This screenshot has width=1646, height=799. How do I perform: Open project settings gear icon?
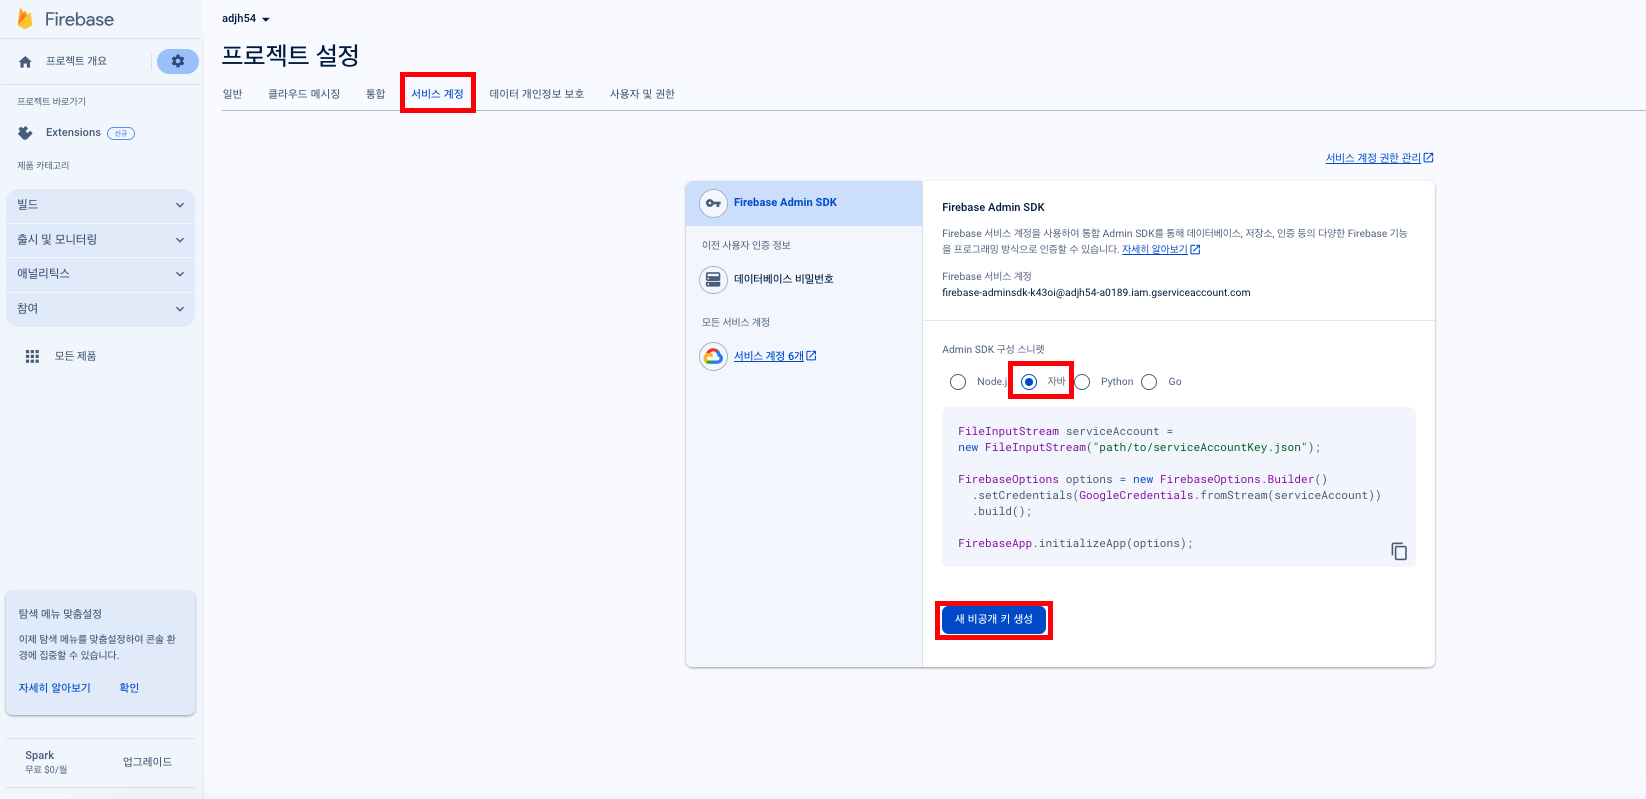[x=178, y=61]
